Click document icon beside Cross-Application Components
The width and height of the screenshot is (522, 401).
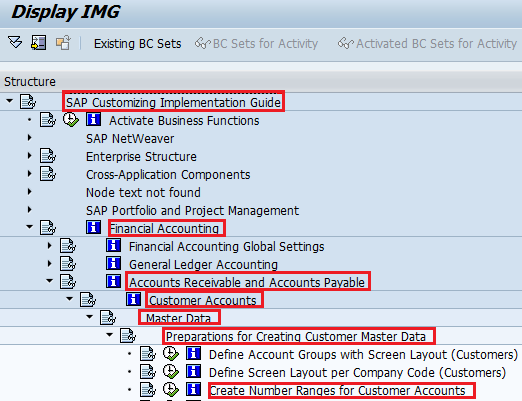(48, 174)
